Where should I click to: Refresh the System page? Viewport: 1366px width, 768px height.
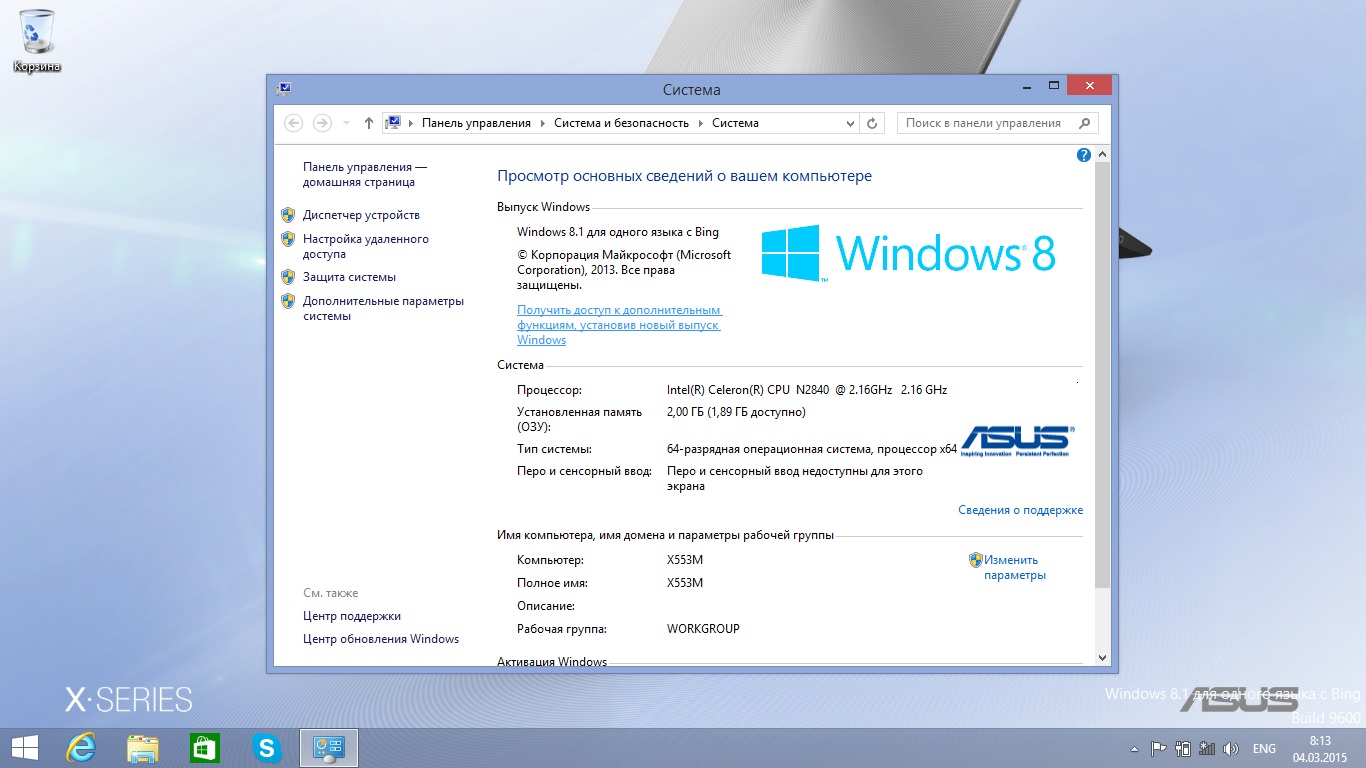[x=872, y=123]
